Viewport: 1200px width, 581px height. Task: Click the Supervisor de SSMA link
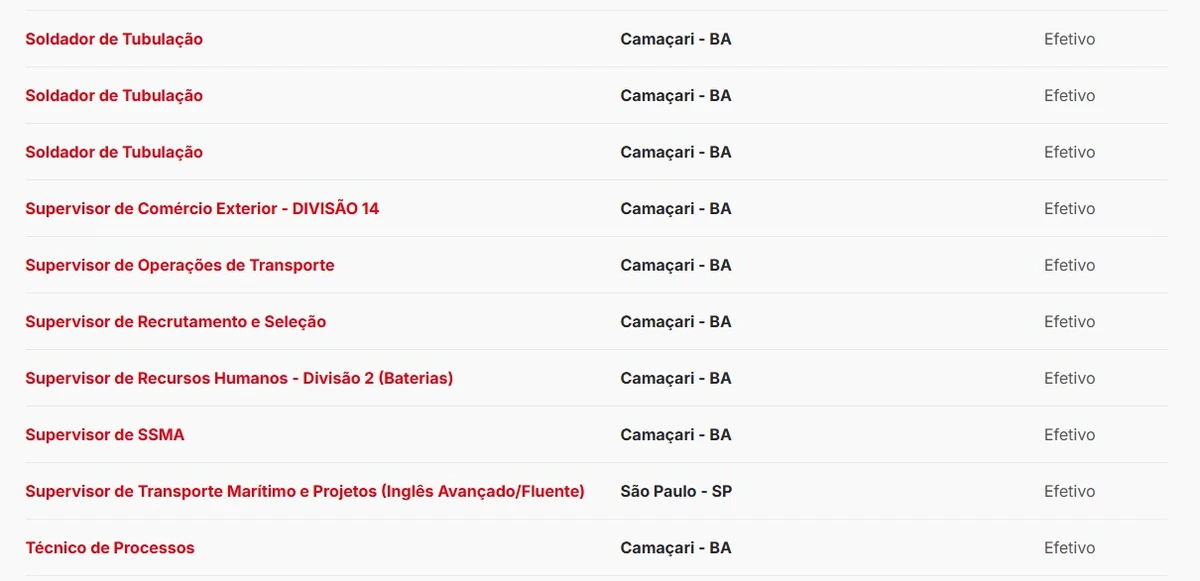(x=105, y=435)
